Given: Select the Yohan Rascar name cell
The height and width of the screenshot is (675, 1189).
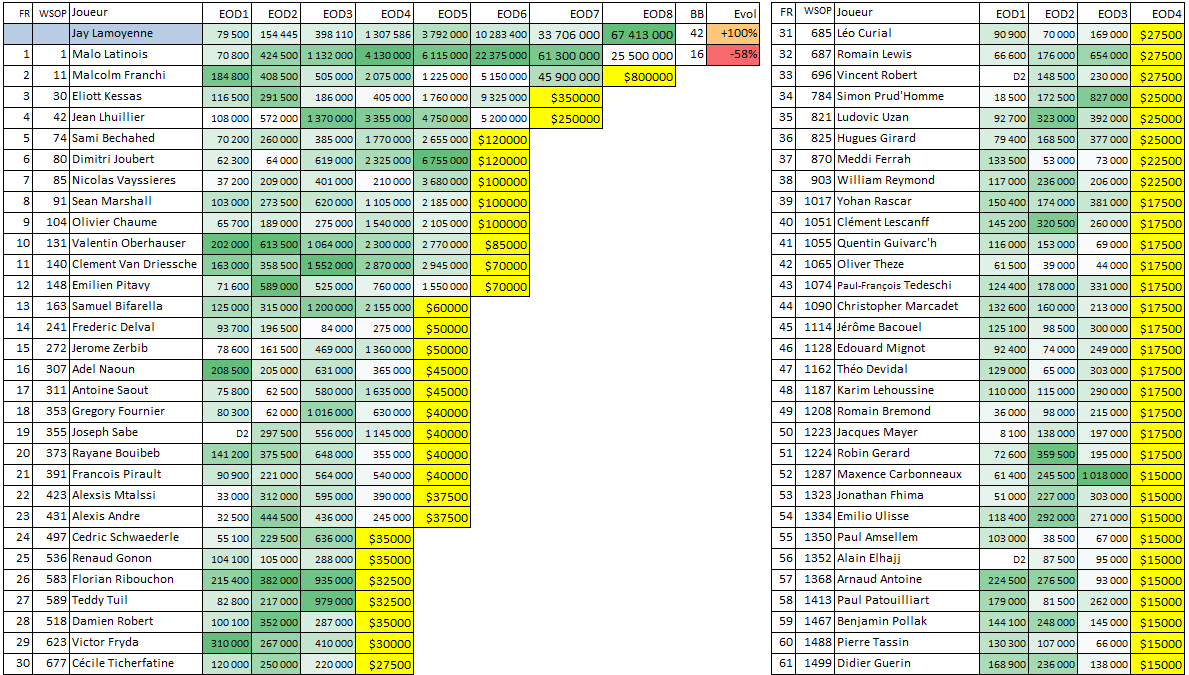Looking at the screenshot, I should [906, 202].
